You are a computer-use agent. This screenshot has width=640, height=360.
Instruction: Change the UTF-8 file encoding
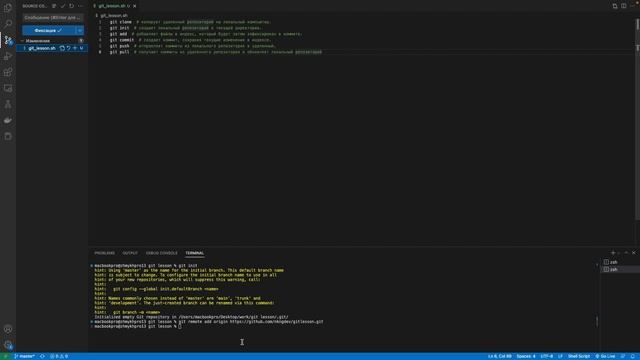point(547,356)
